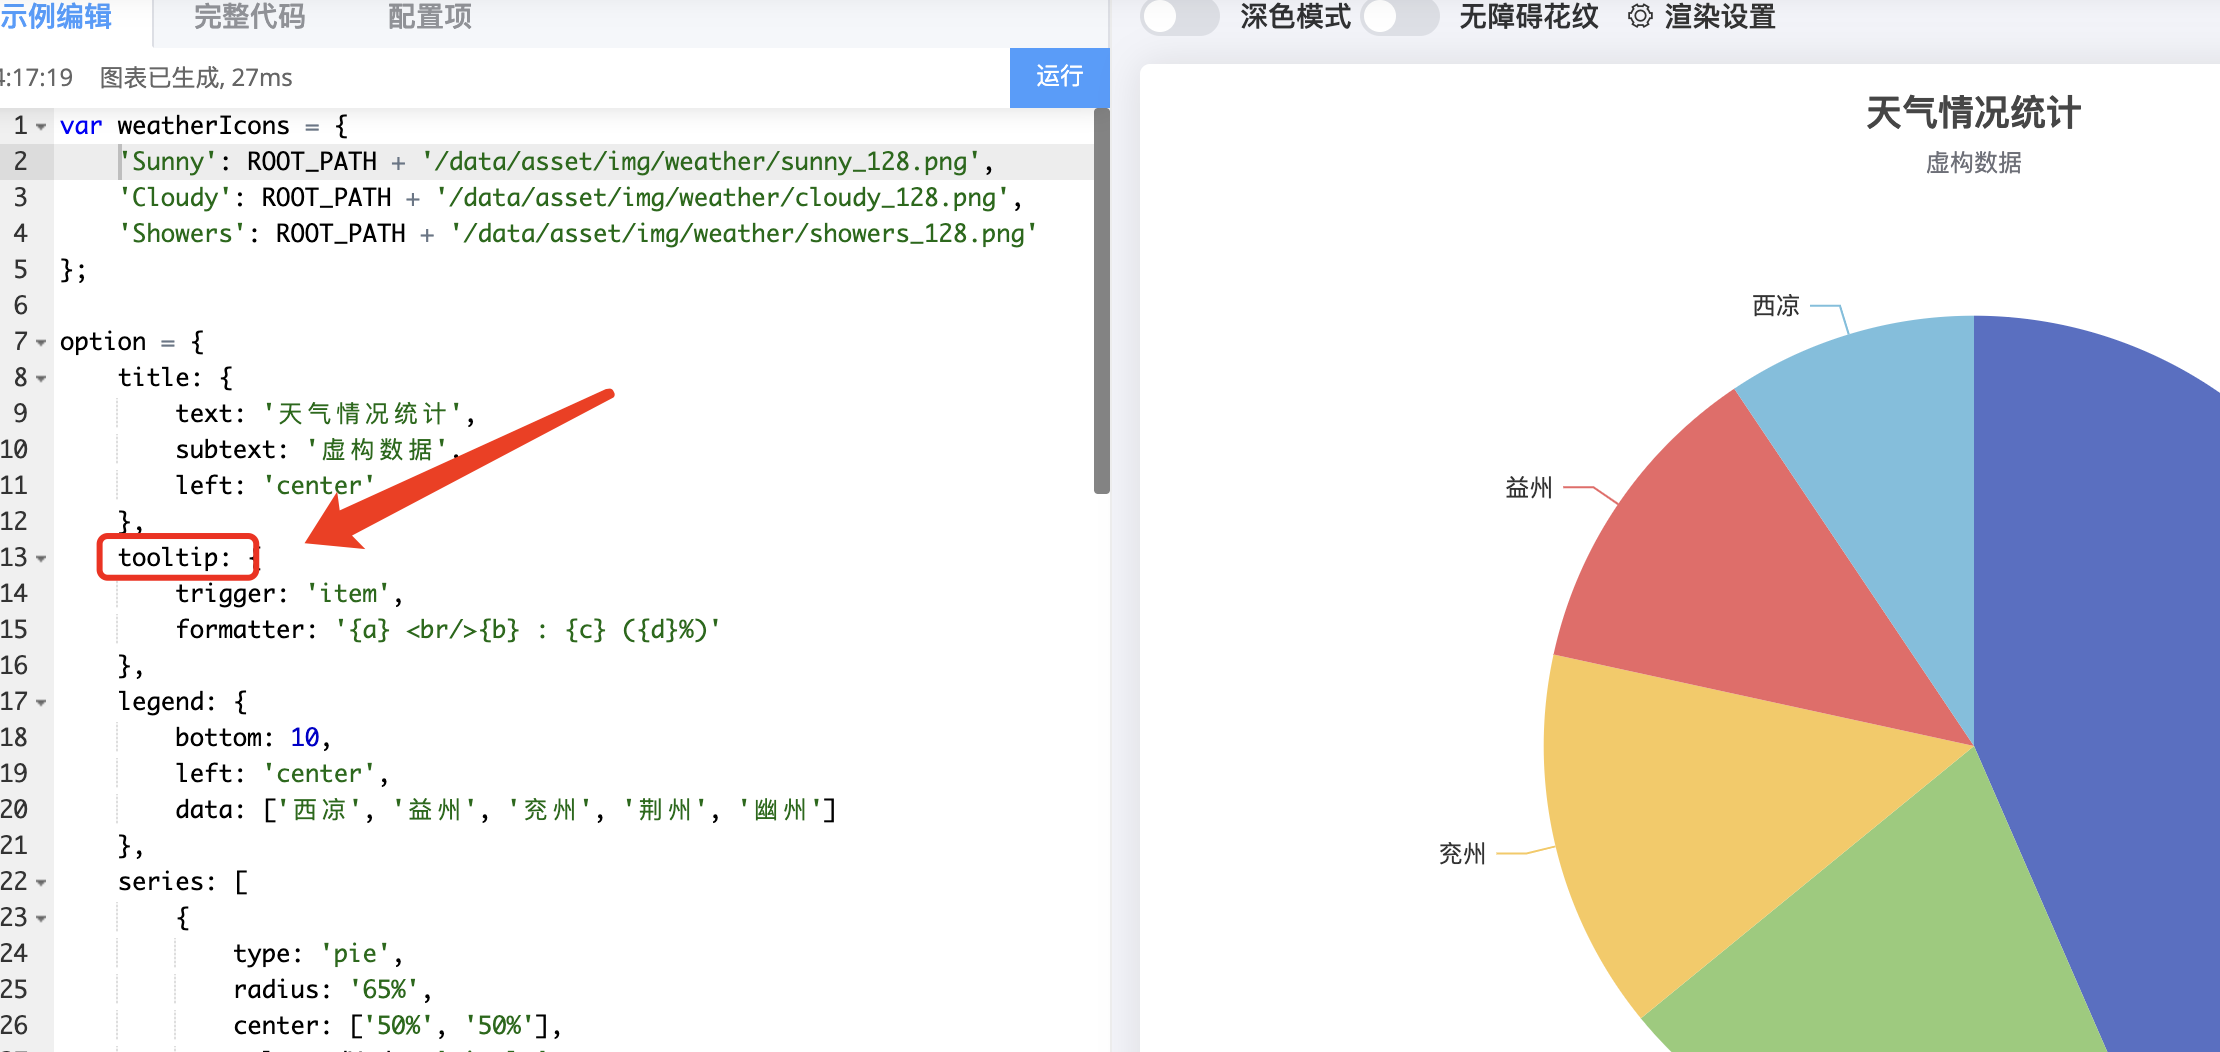The image size is (2220, 1052).
Task: Click the subtext: '虚构数据' code line
Action: [x=318, y=450]
